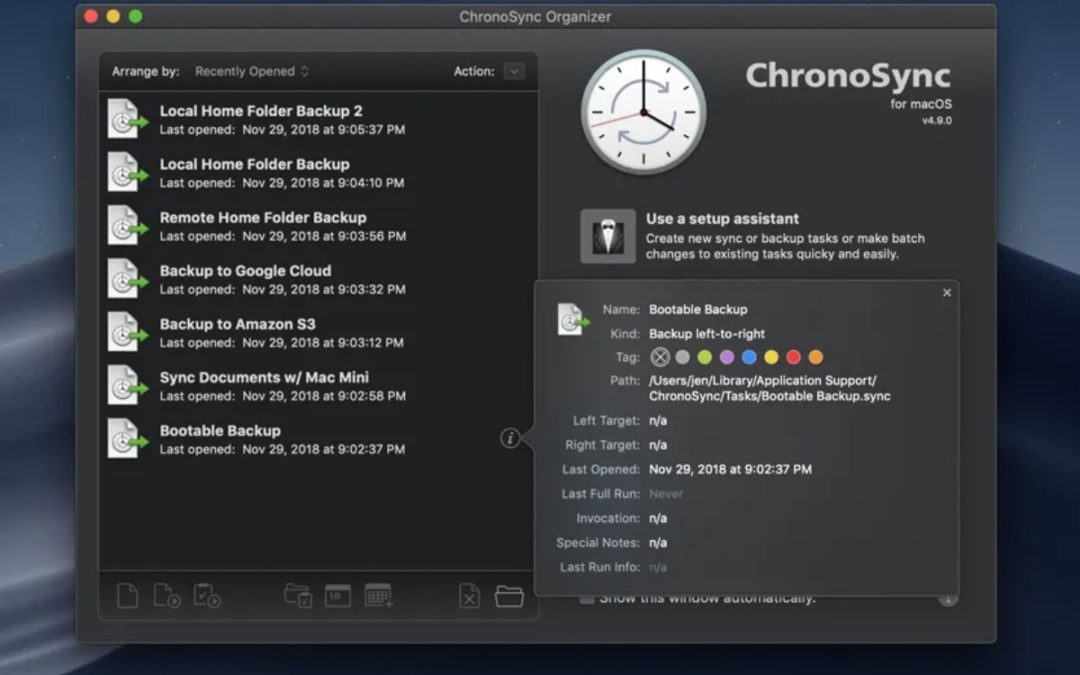The width and height of the screenshot is (1080, 675).
Task: Apply the green tag color
Action: 705,357
